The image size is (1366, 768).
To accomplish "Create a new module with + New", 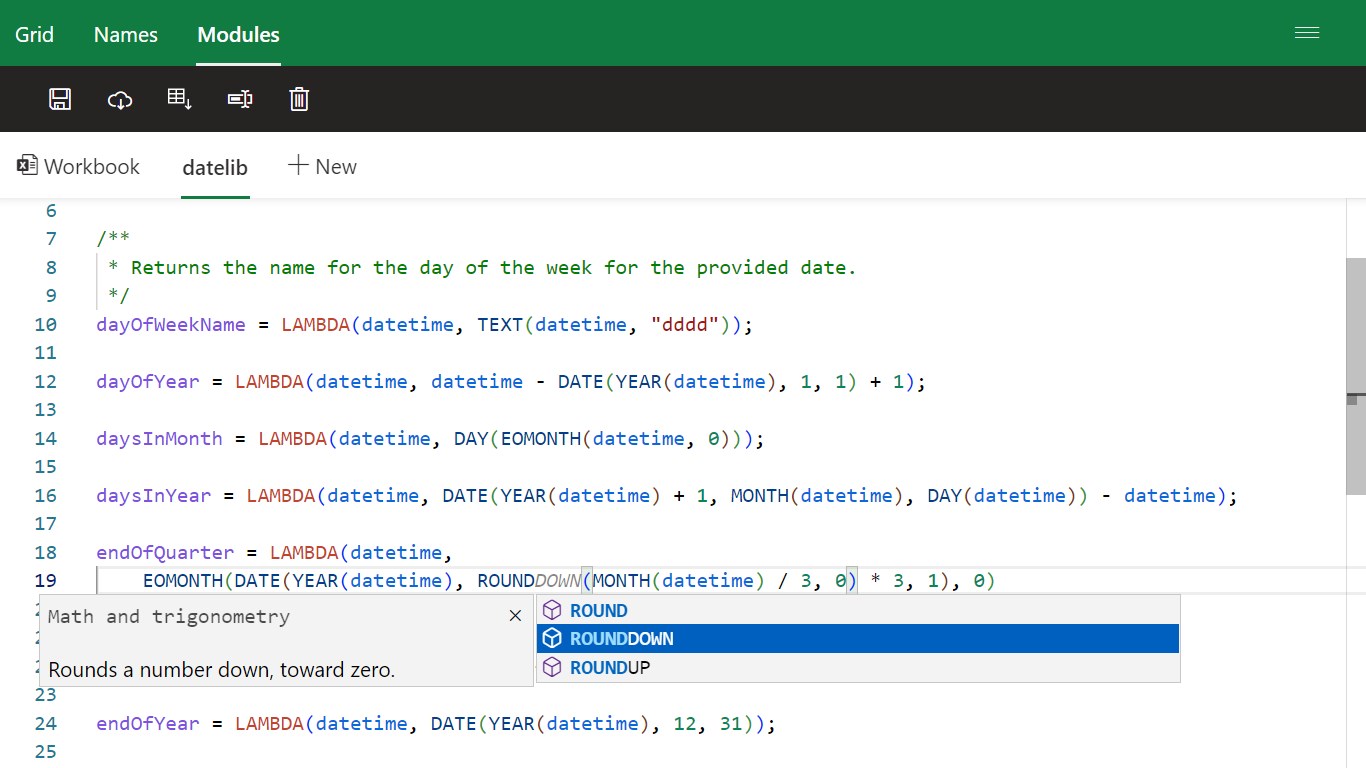I will [322, 167].
